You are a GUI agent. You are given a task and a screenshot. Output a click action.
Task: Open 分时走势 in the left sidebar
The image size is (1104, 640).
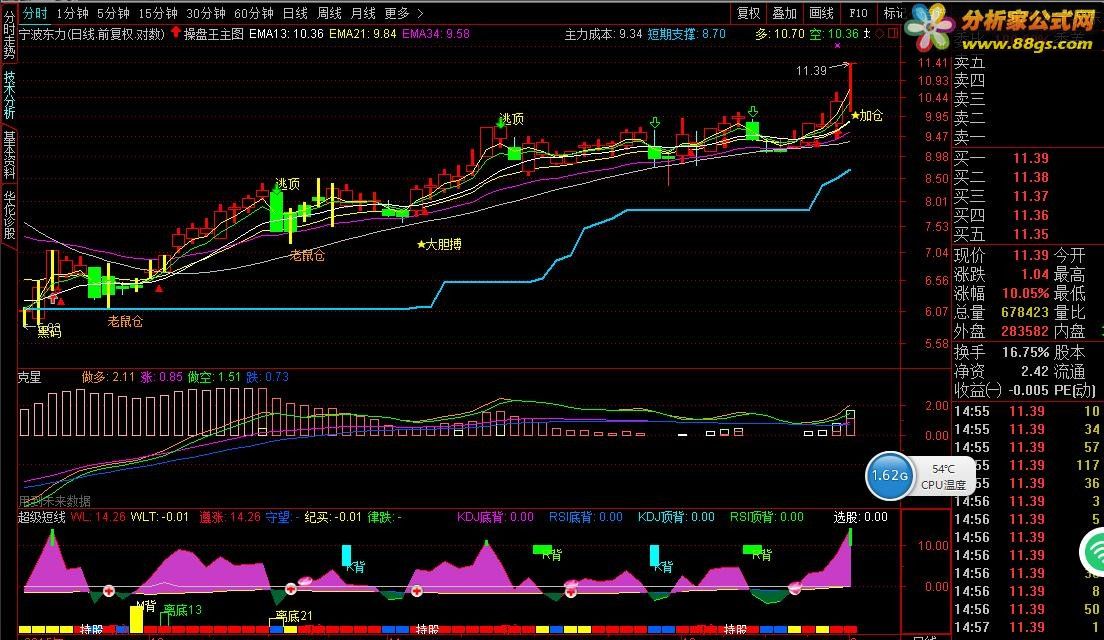coord(8,34)
